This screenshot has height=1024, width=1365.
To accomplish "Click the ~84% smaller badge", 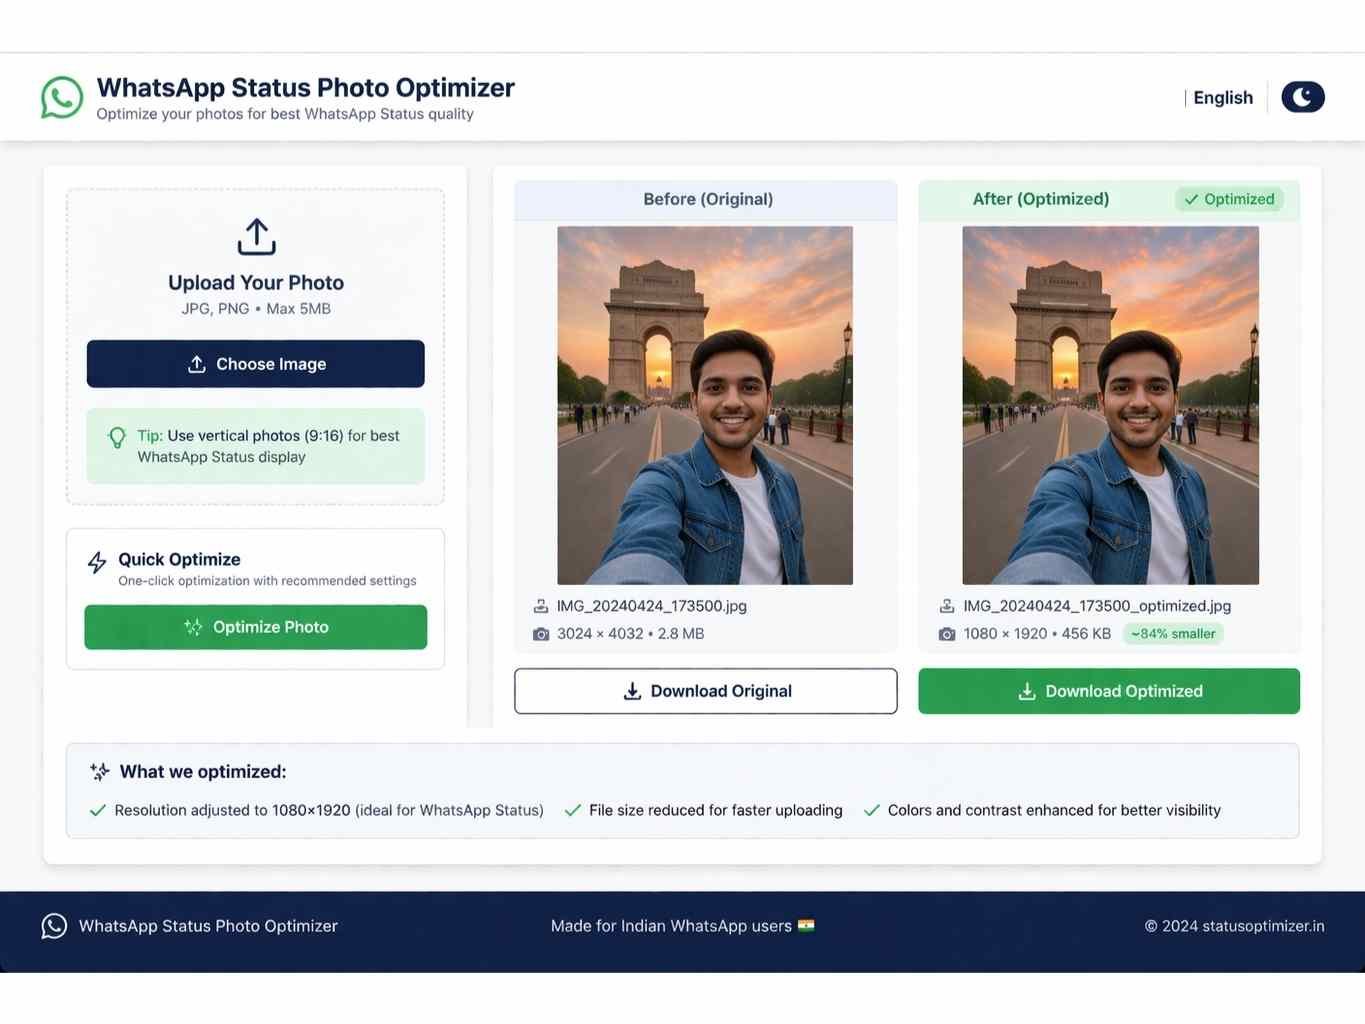I will coord(1173,634).
